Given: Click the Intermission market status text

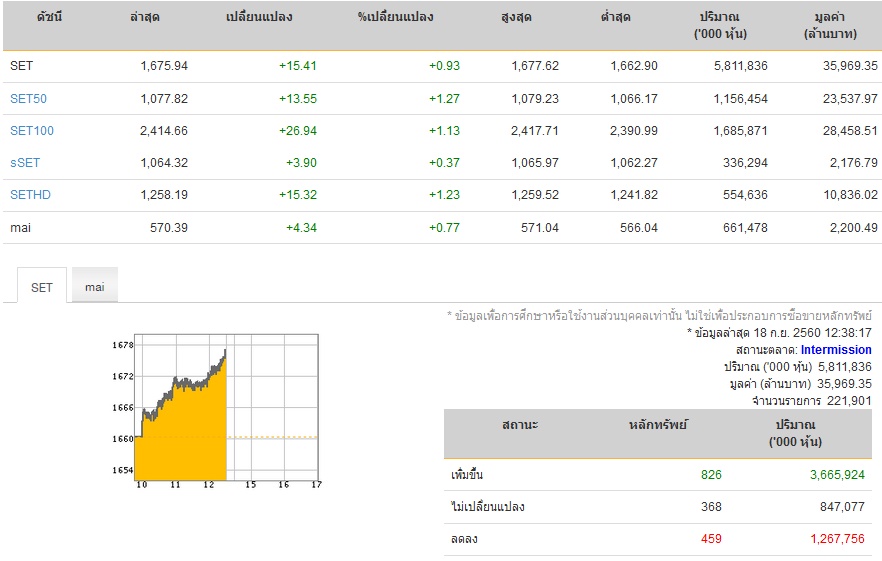Looking at the screenshot, I should pos(836,349).
